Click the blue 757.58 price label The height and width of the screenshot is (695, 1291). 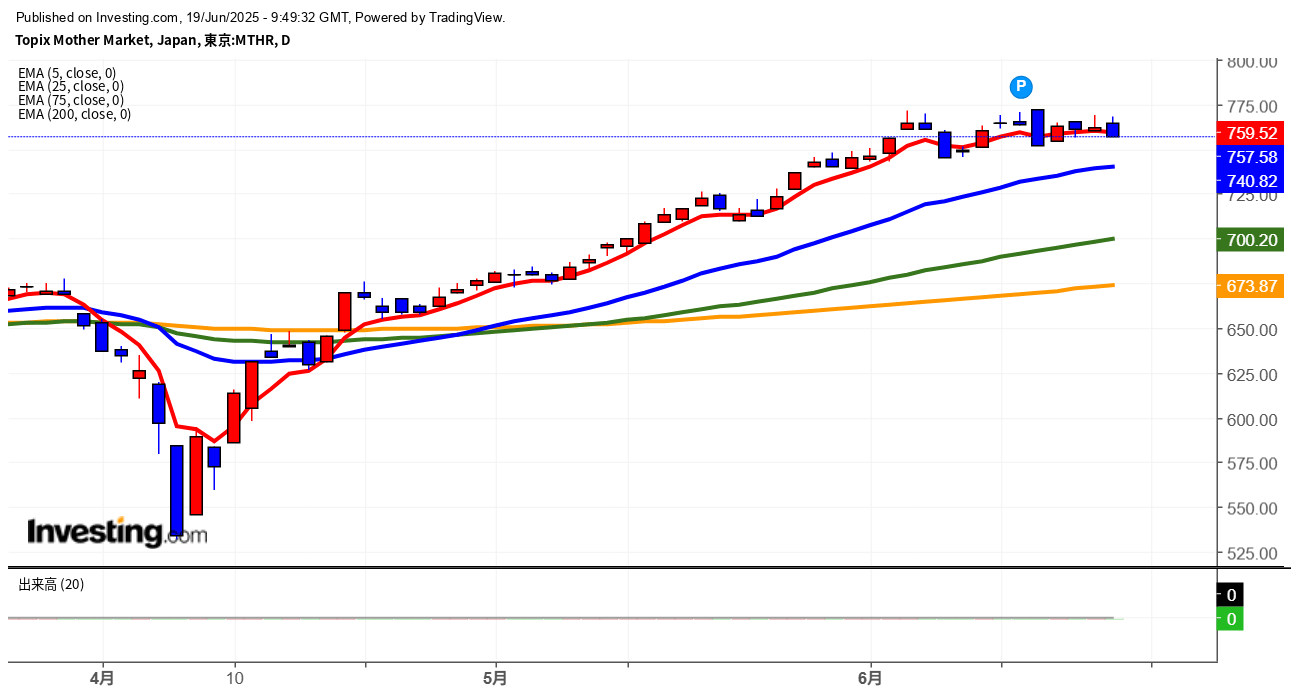point(1250,157)
